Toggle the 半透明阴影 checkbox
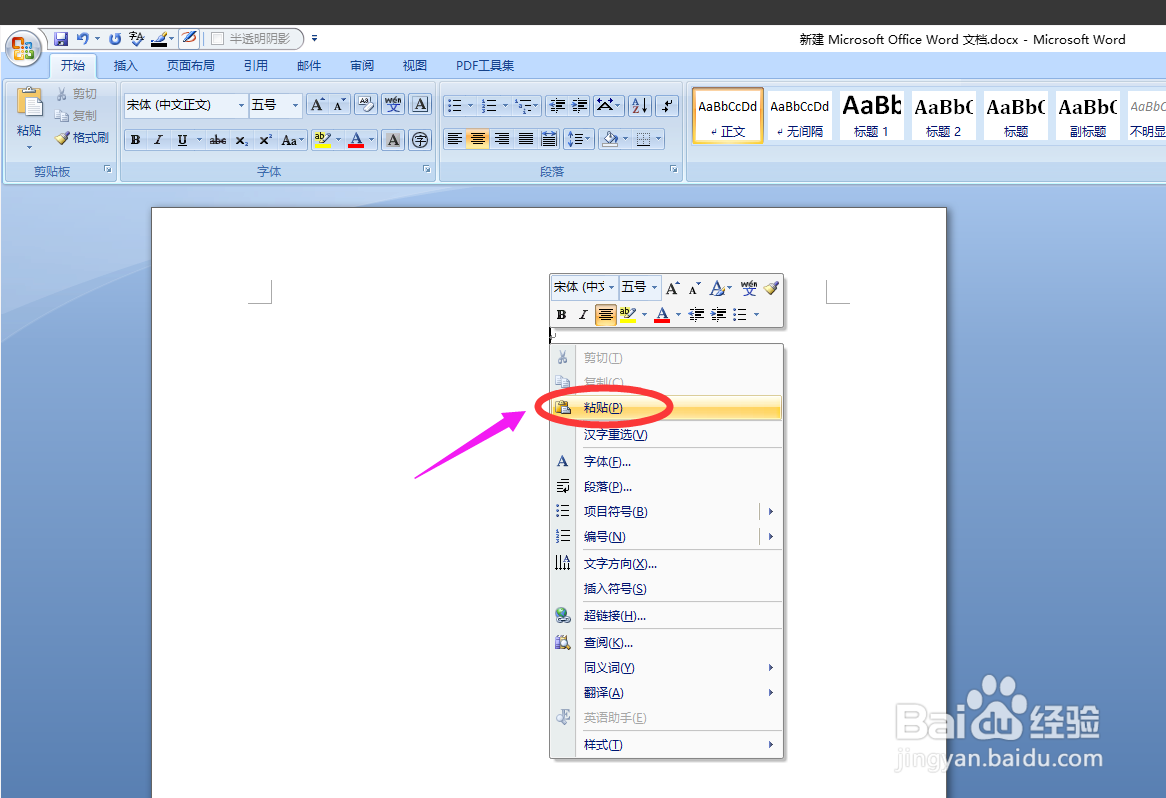 coord(217,38)
